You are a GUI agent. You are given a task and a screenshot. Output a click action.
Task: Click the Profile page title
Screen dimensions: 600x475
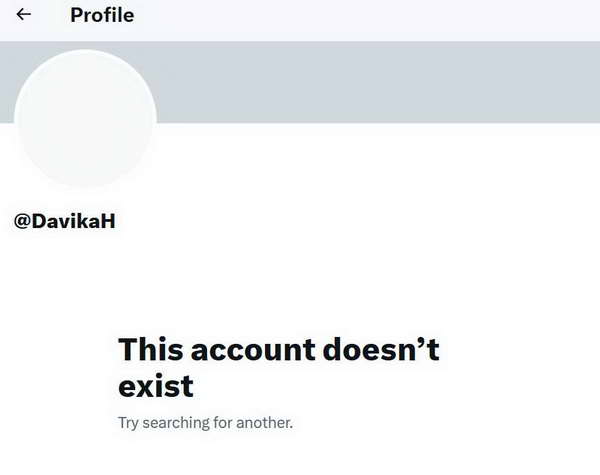pos(102,15)
